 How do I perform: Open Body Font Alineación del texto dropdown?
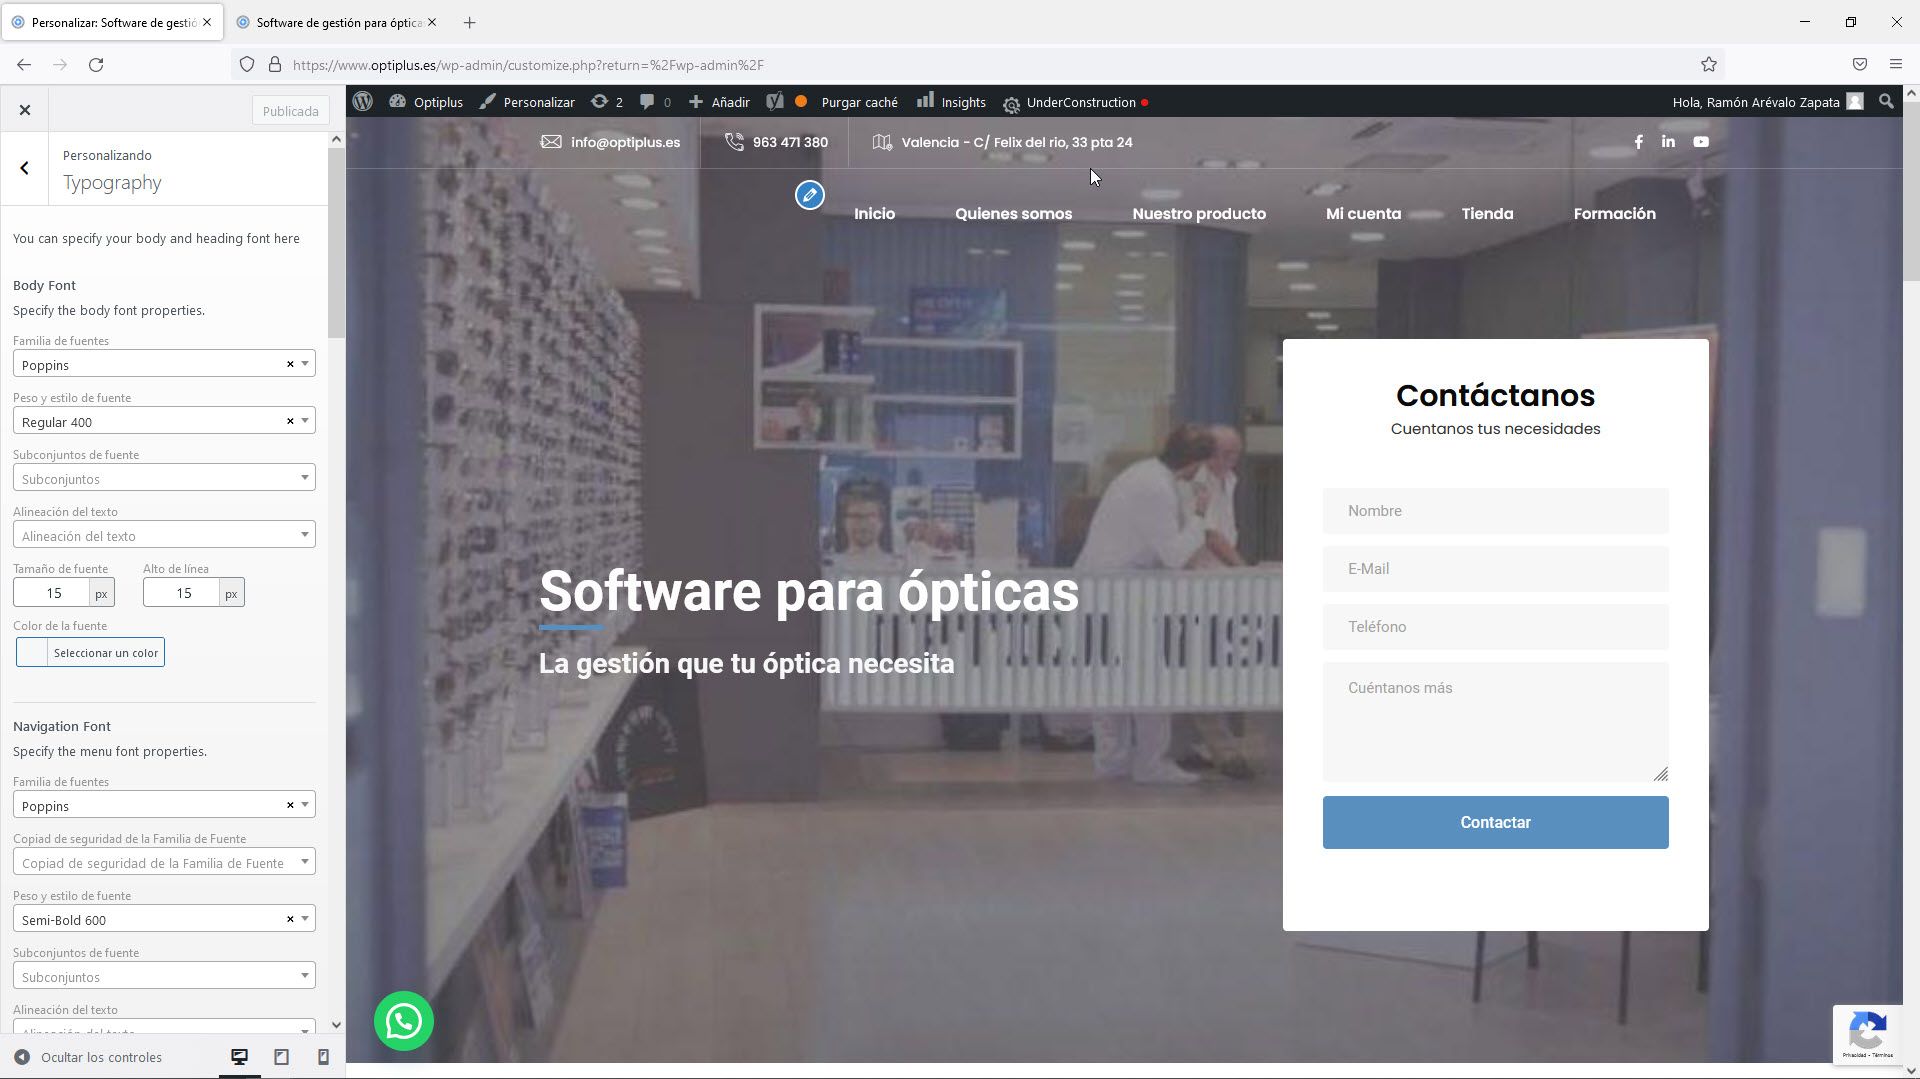(x=164, y=535)
